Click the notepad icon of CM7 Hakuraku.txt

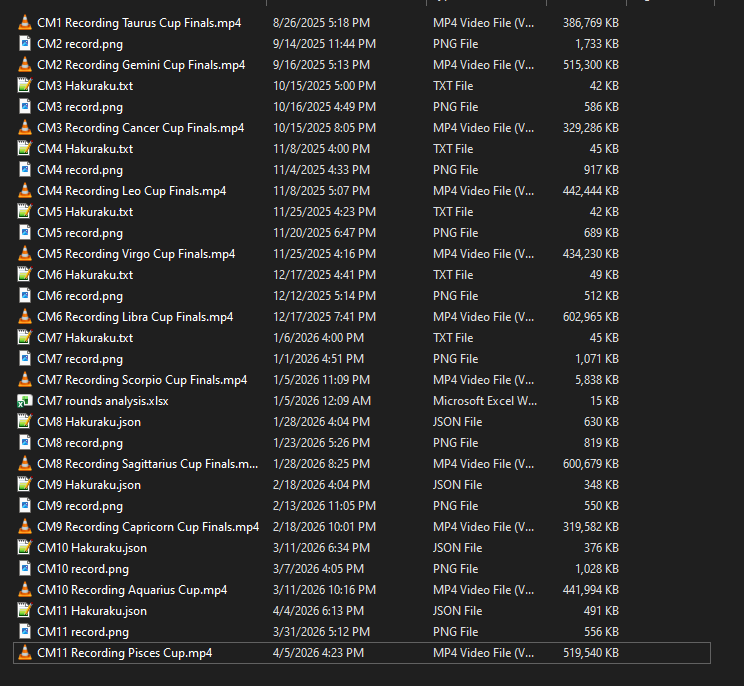pyautogui.click(x=25, y=338)
